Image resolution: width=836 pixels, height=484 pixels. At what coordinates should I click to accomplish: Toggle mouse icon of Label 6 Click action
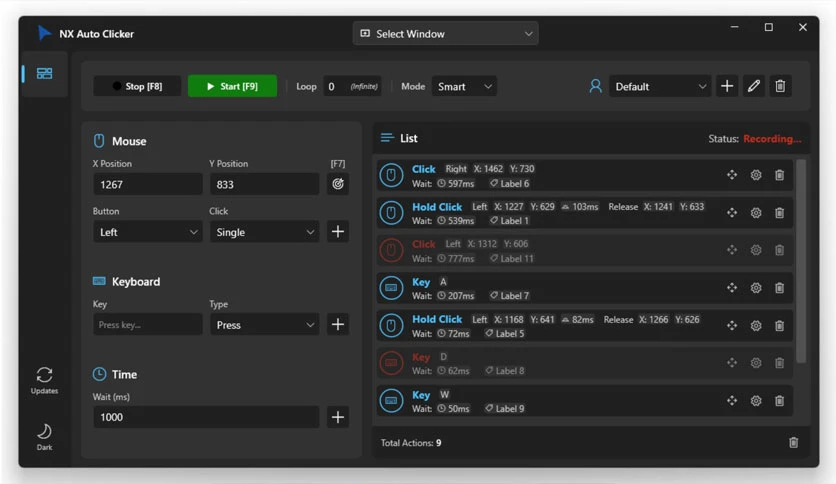391,175
